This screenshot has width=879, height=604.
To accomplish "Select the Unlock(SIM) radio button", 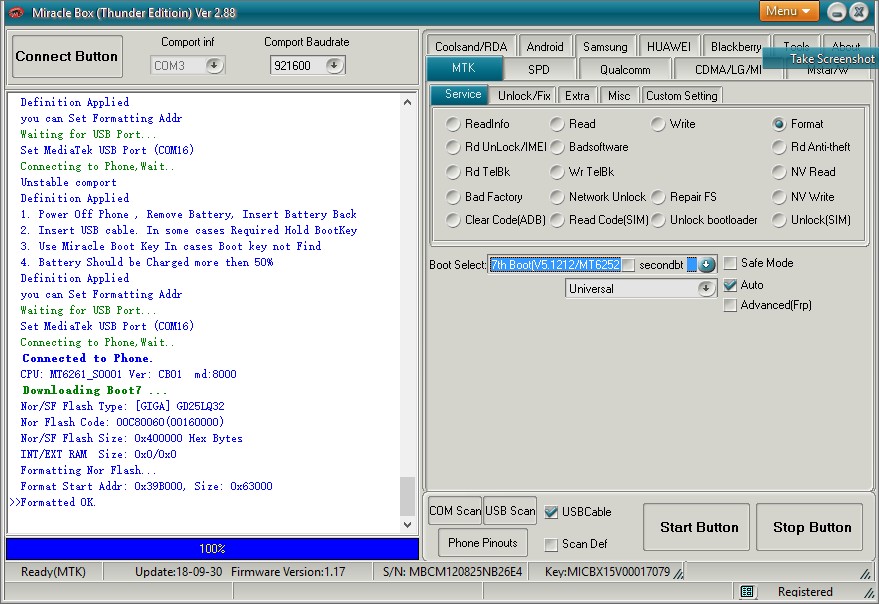I will click(x=779, y=220).
